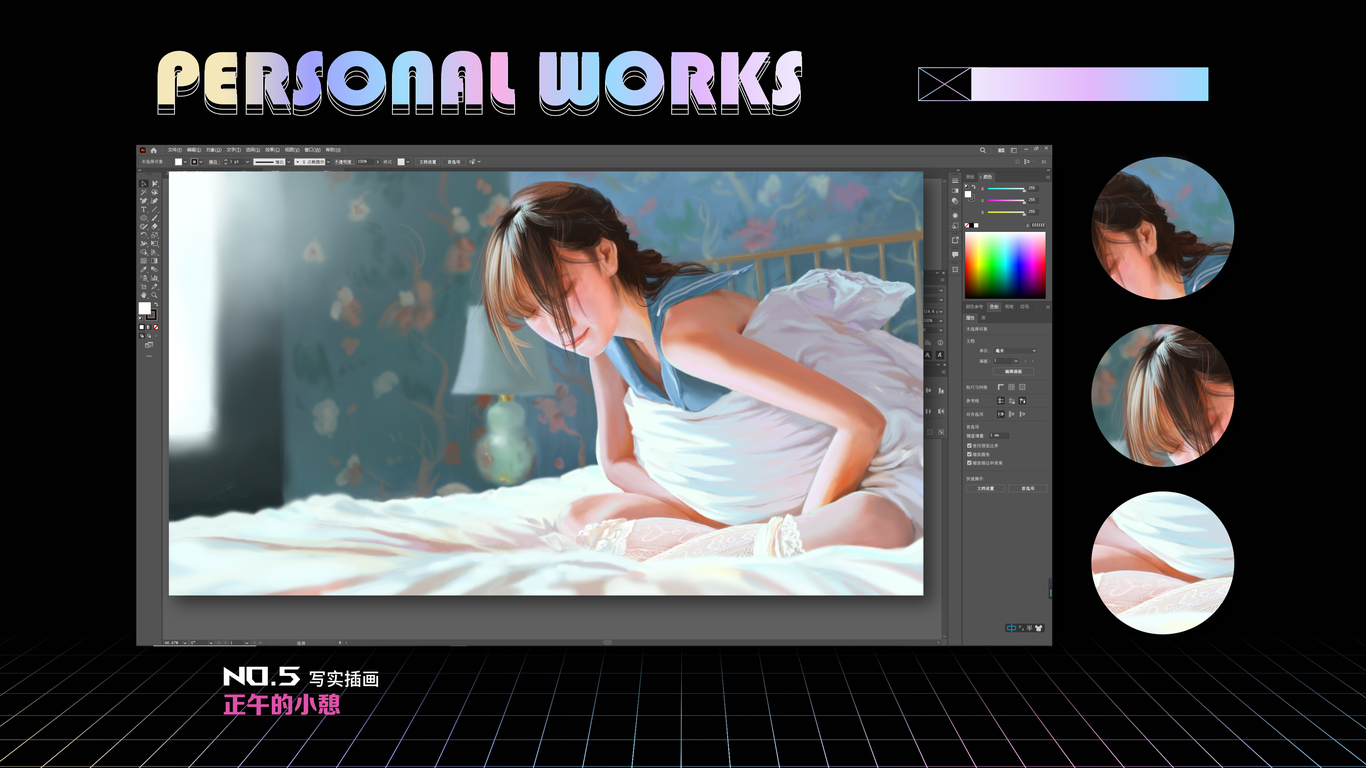Click Illustrator Home icon in menu bar
This screenshot has width=1366, height=768.
tap(153, 150)
